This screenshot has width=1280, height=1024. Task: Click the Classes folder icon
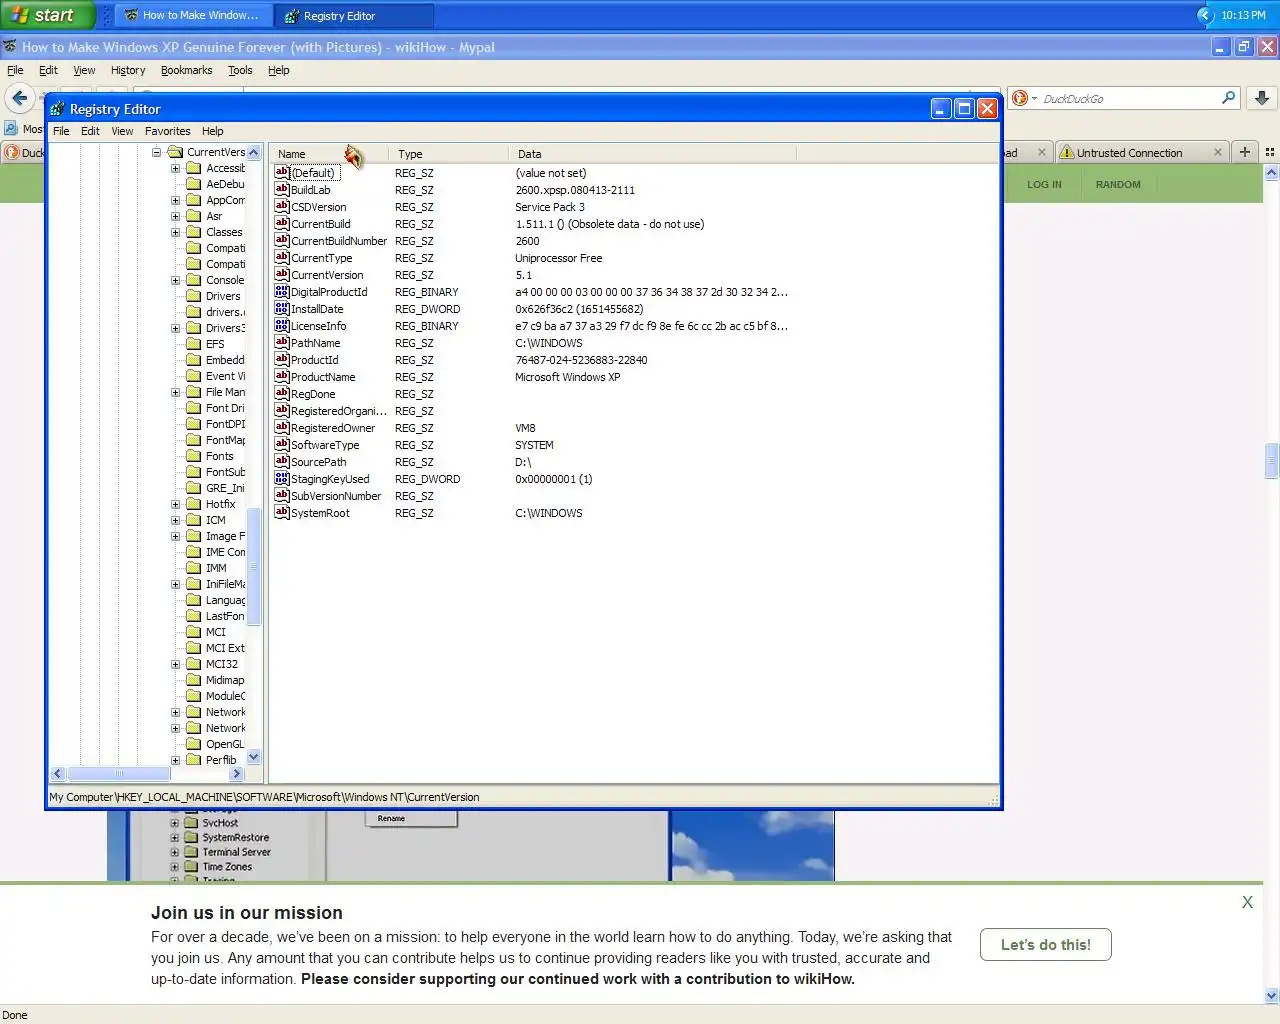[x=194, y=232]
